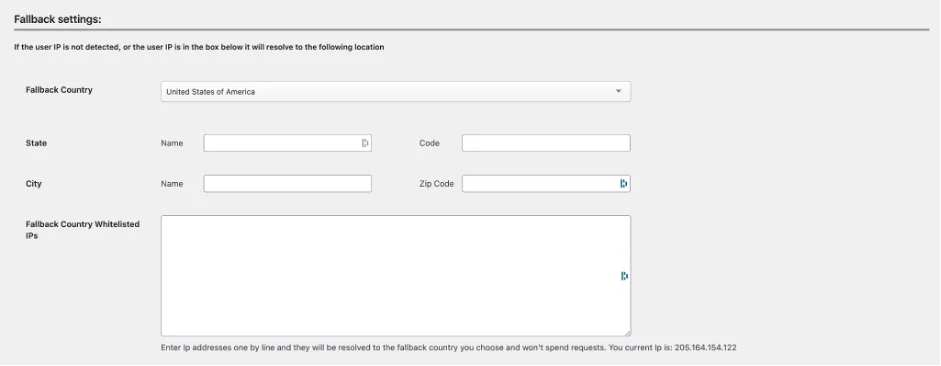Click the autofill icon inside Whitelisted IPs textarea
Viewport: 941px width, 366px height.
point(624,276)
